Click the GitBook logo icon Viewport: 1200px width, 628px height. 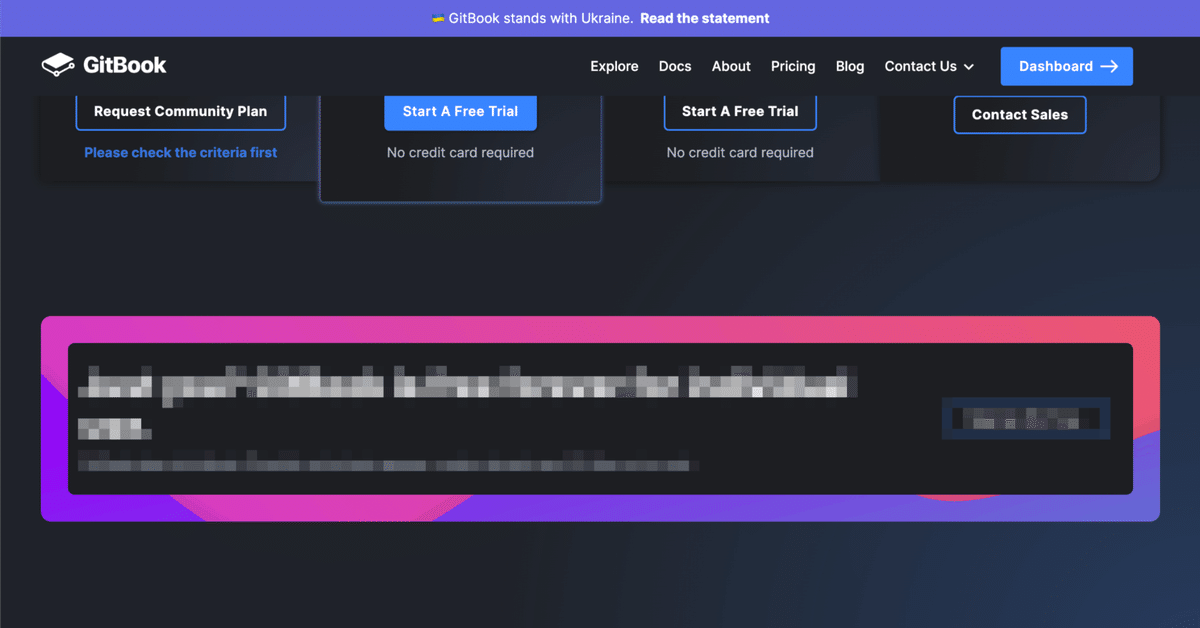click(58, 66)
